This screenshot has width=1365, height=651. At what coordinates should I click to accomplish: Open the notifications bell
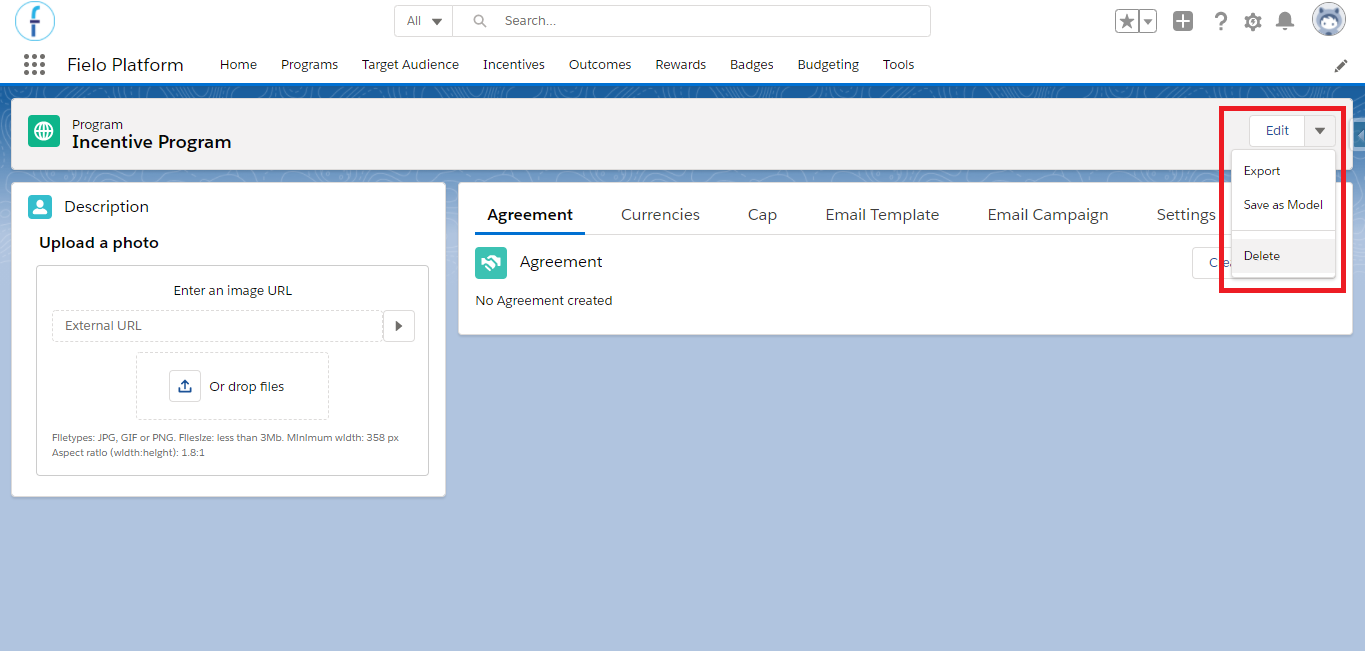[x=1285, y=21]
